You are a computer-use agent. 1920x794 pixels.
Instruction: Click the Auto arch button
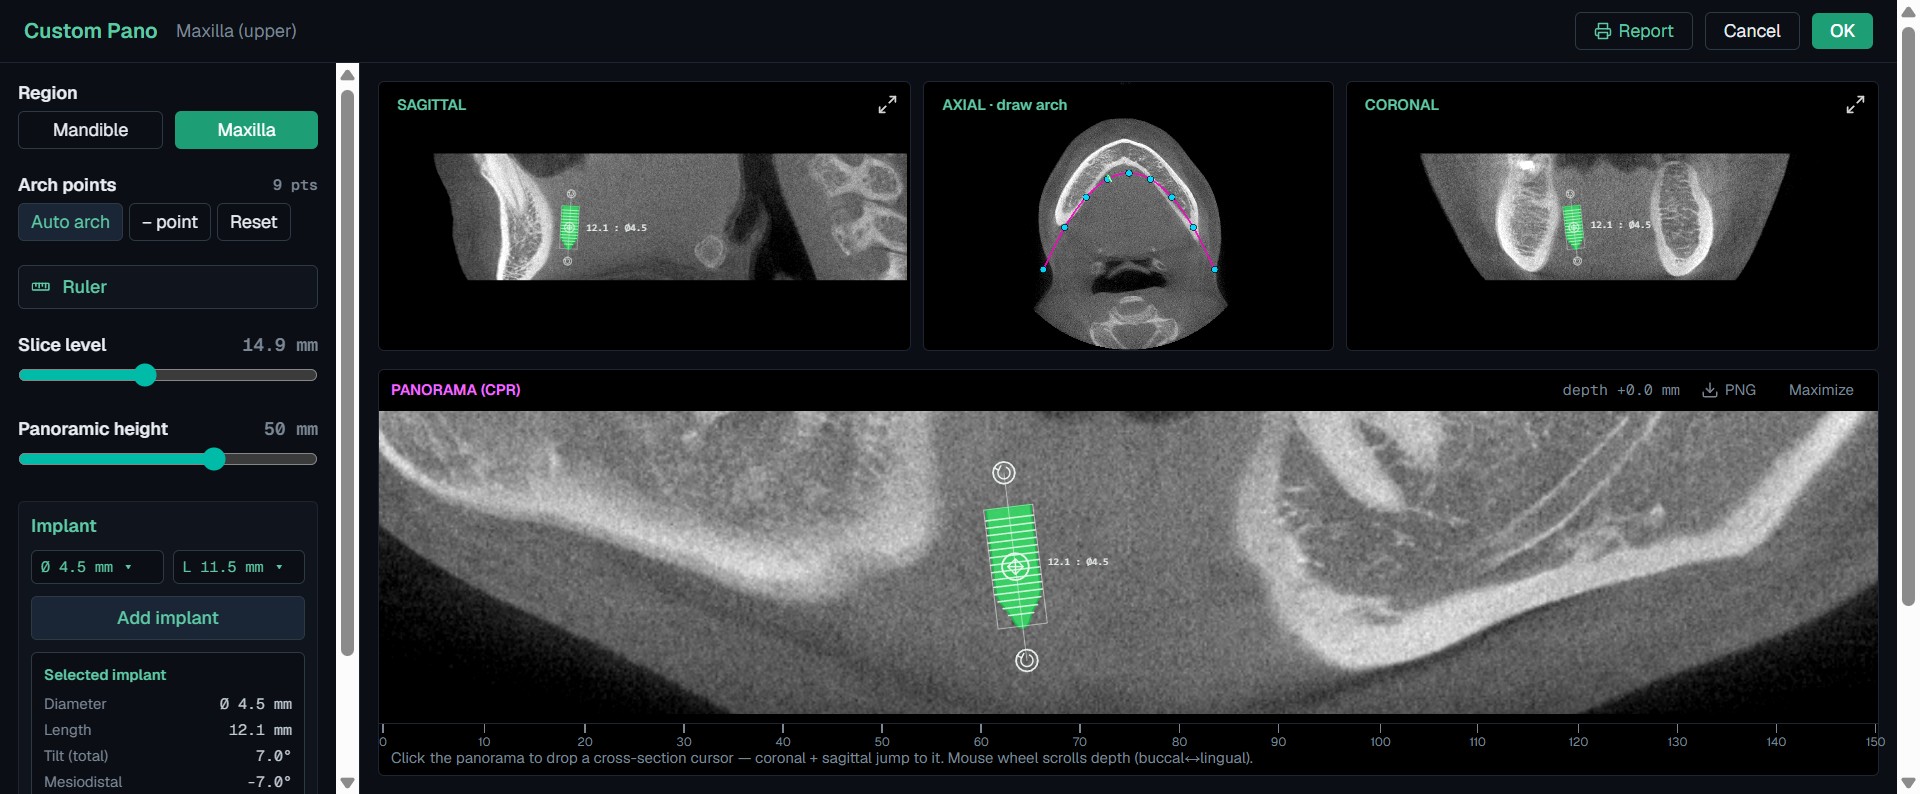[x=70, y=222]
